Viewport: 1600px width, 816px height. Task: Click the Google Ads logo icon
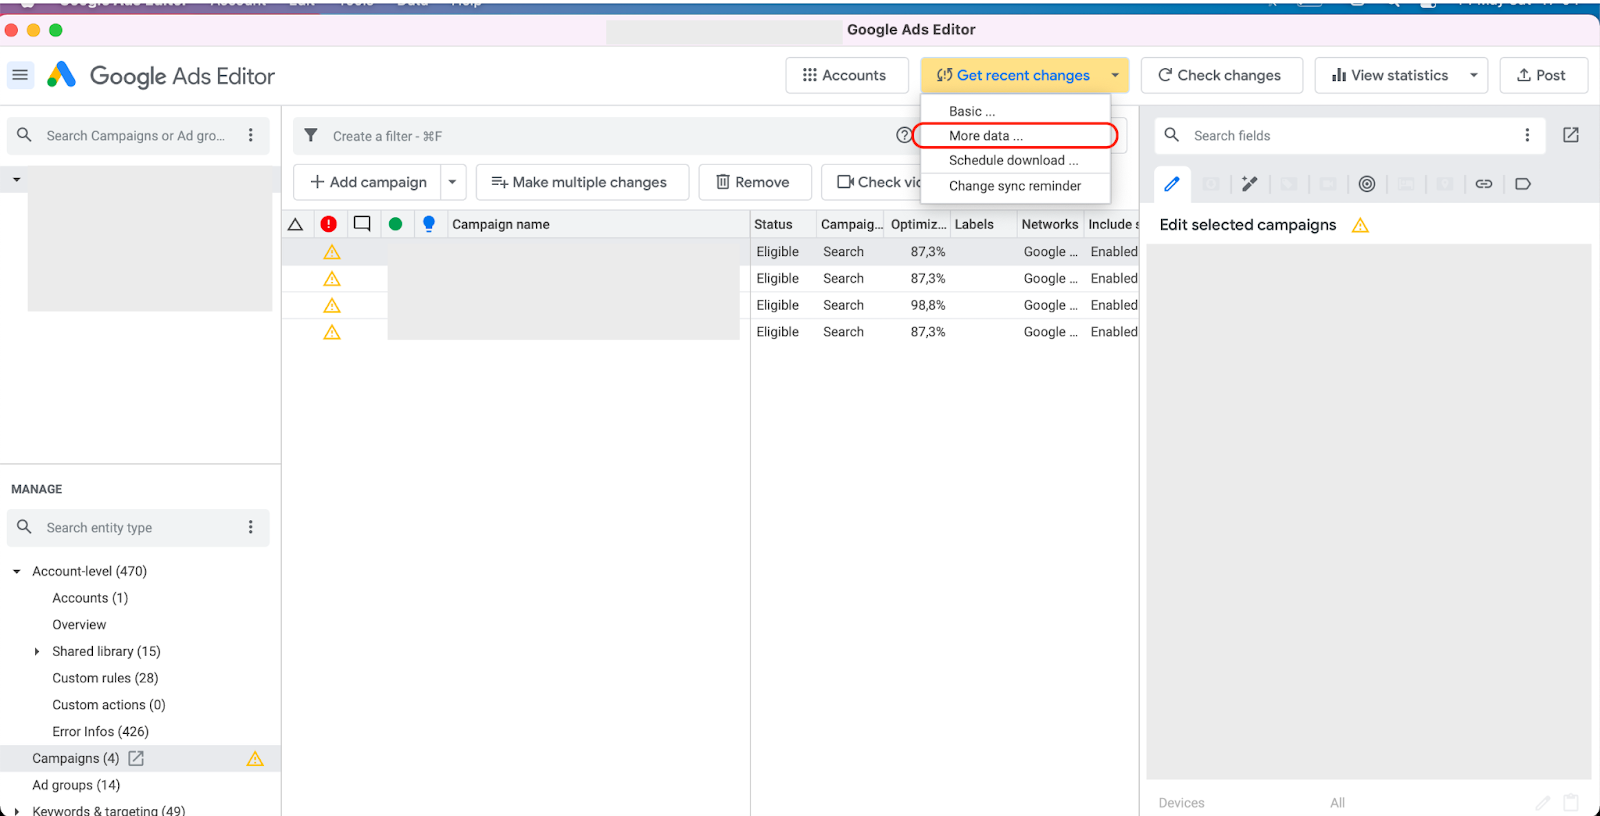(62, 75)
